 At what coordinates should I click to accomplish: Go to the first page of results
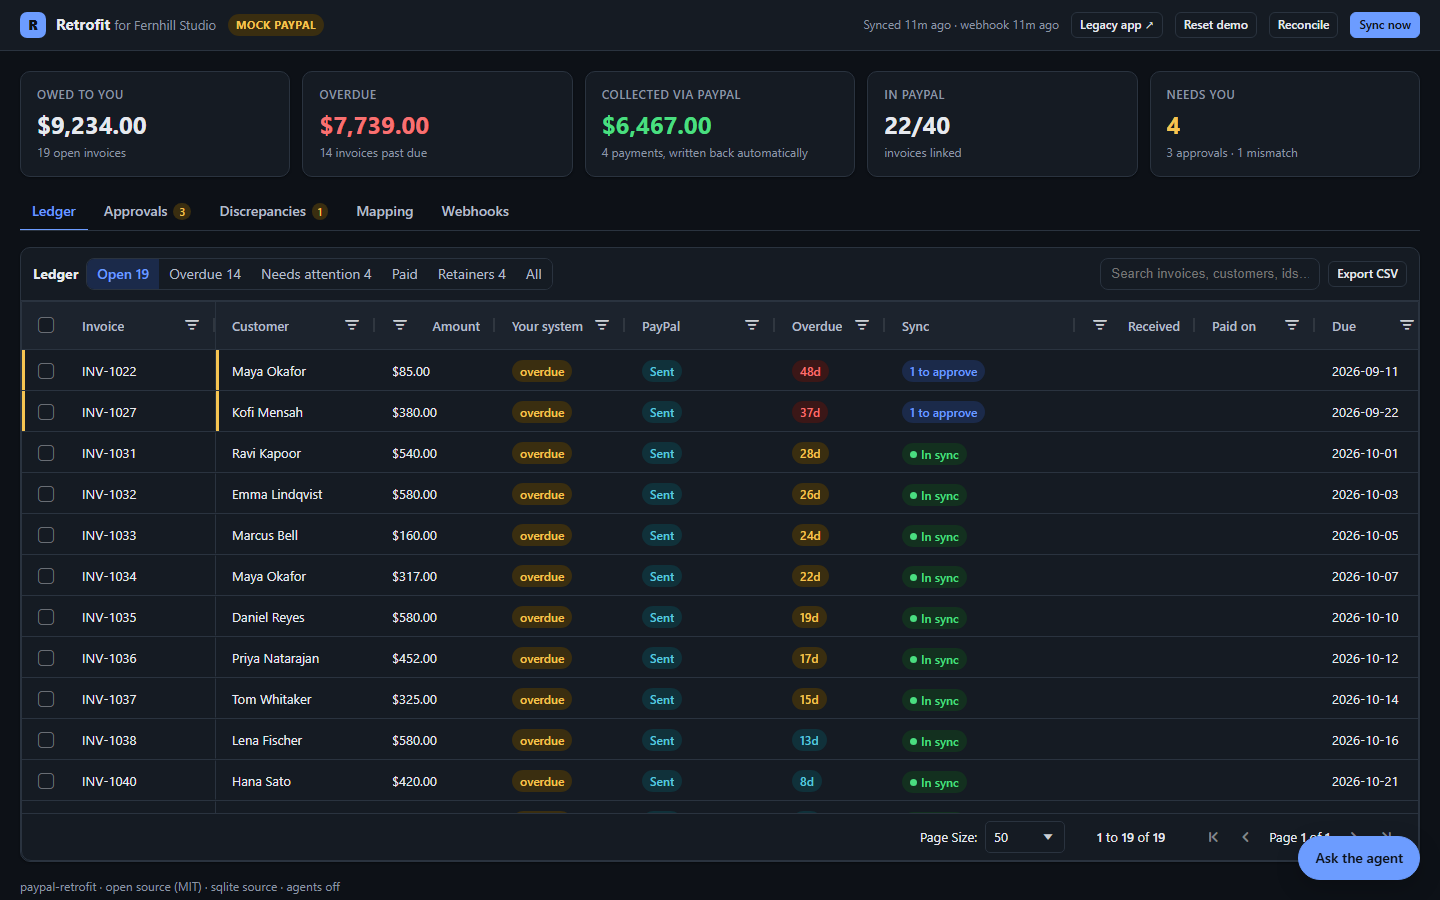(x=1213, y=837)
